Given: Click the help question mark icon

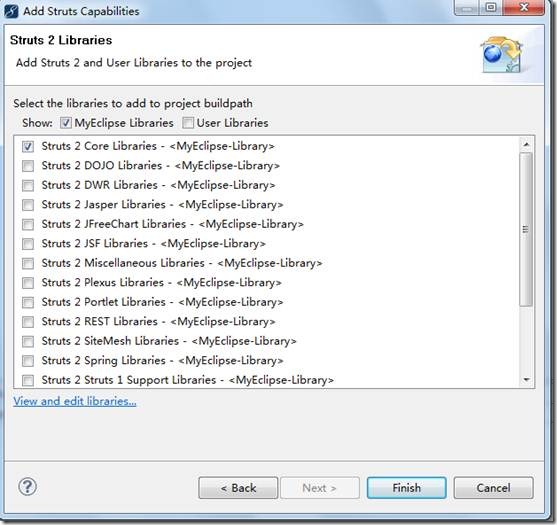Looking at the screenshot, I should point(27,486).
